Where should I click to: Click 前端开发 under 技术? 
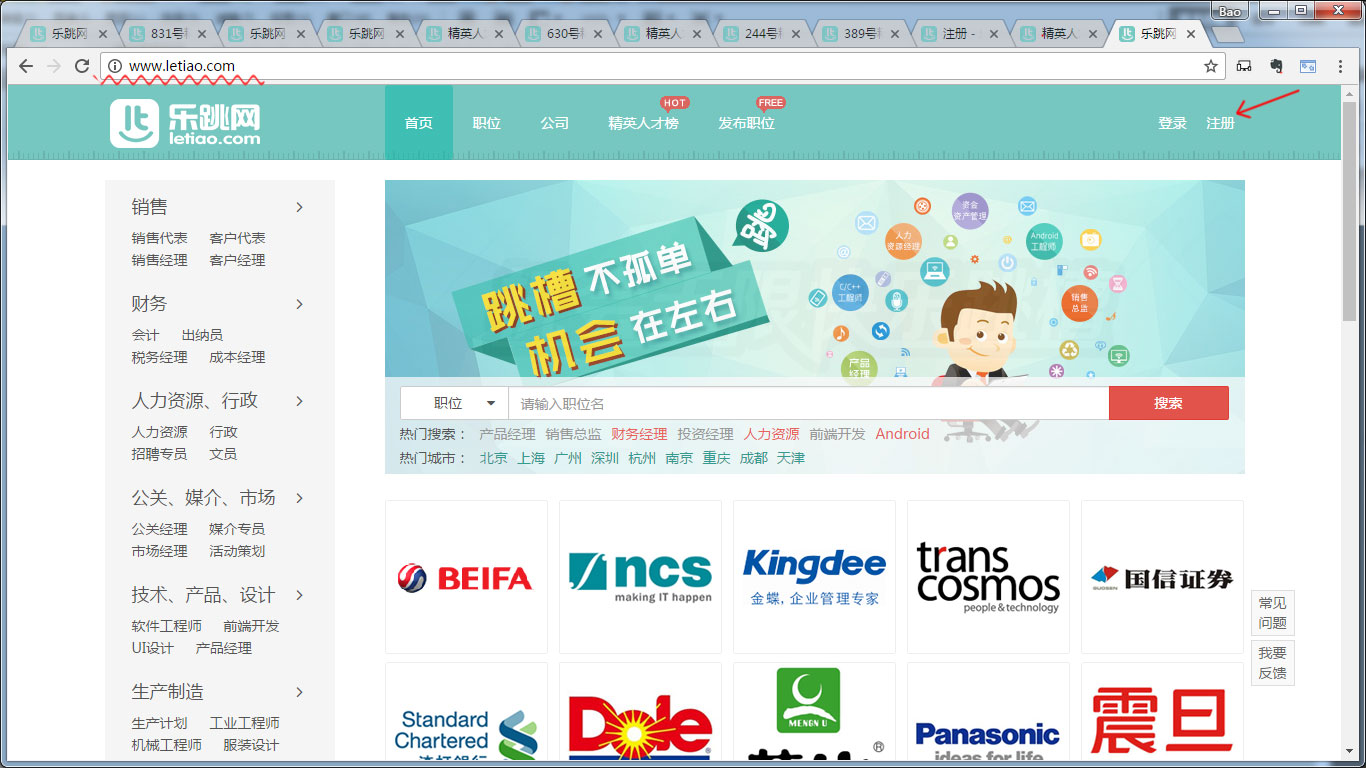pyautogui.click(x=251, y=626)
